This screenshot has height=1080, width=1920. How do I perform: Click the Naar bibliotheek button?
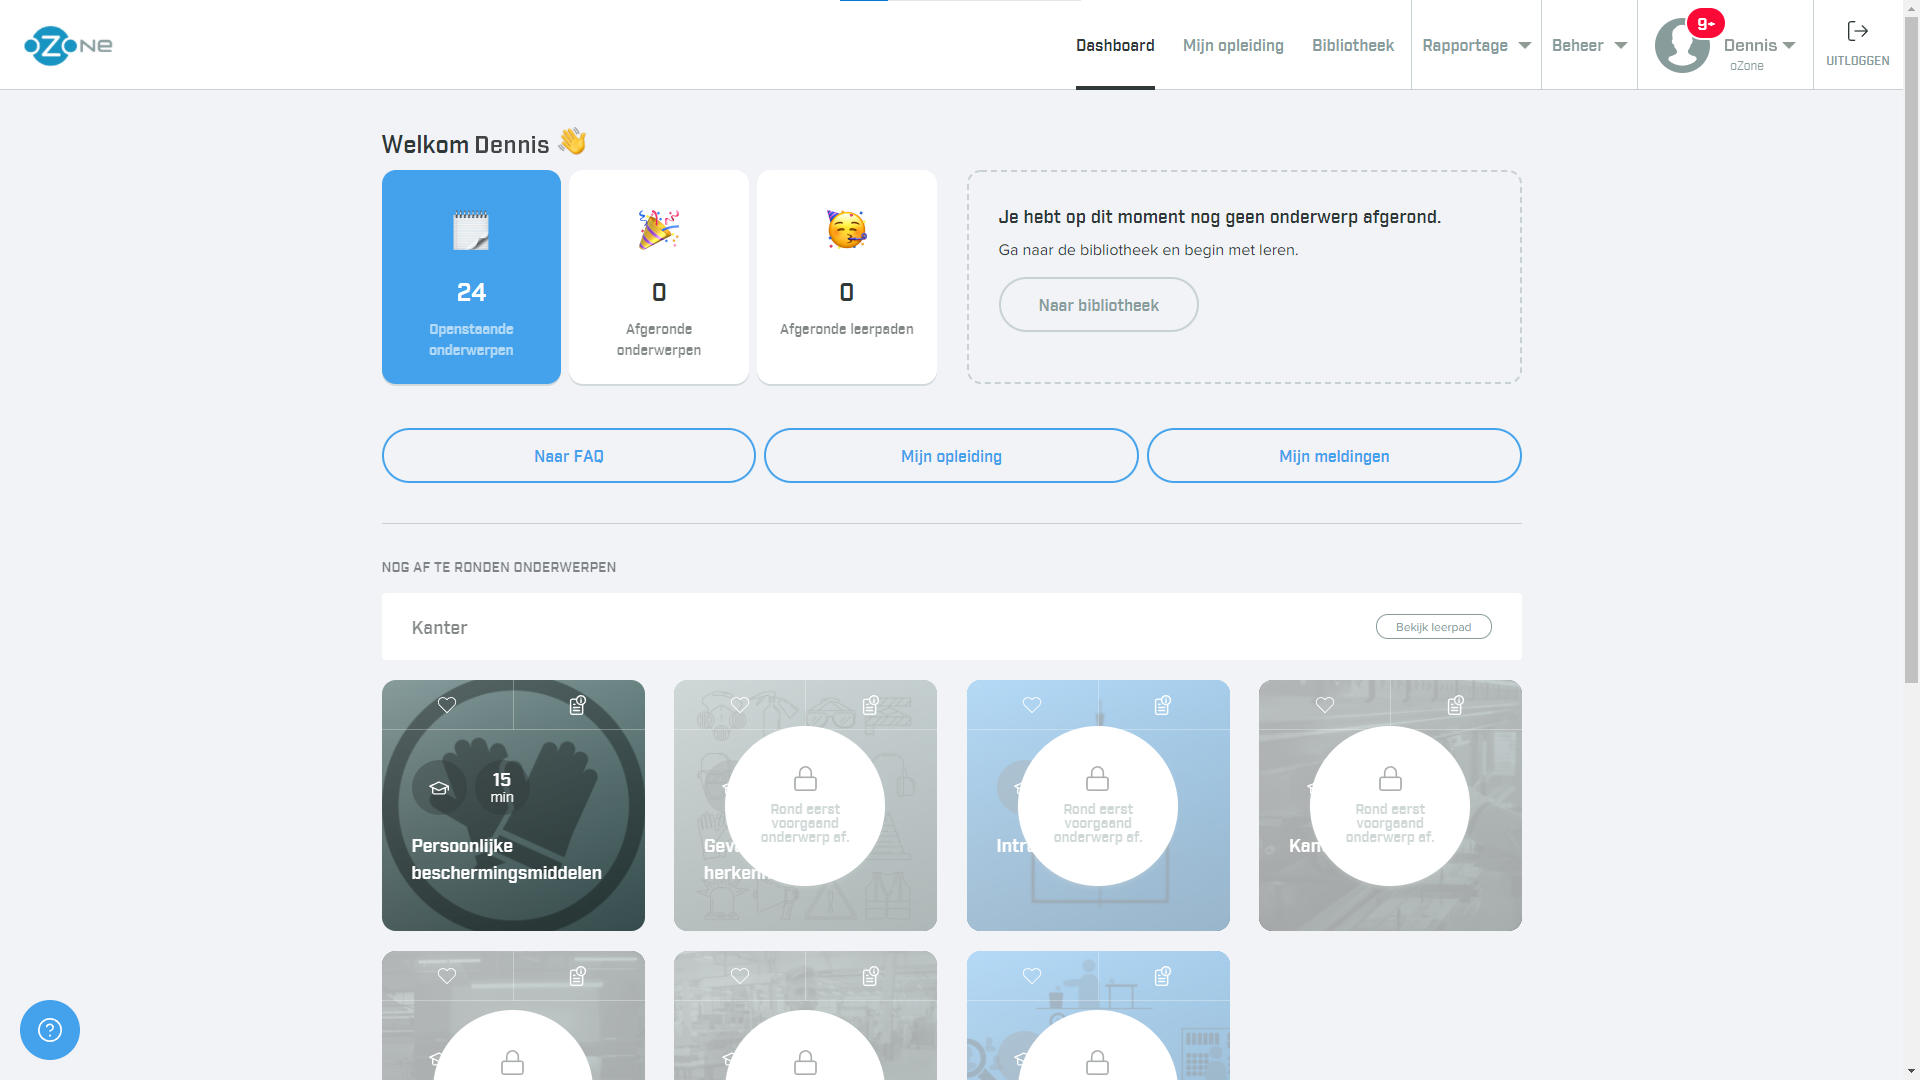click(1098, 305)
